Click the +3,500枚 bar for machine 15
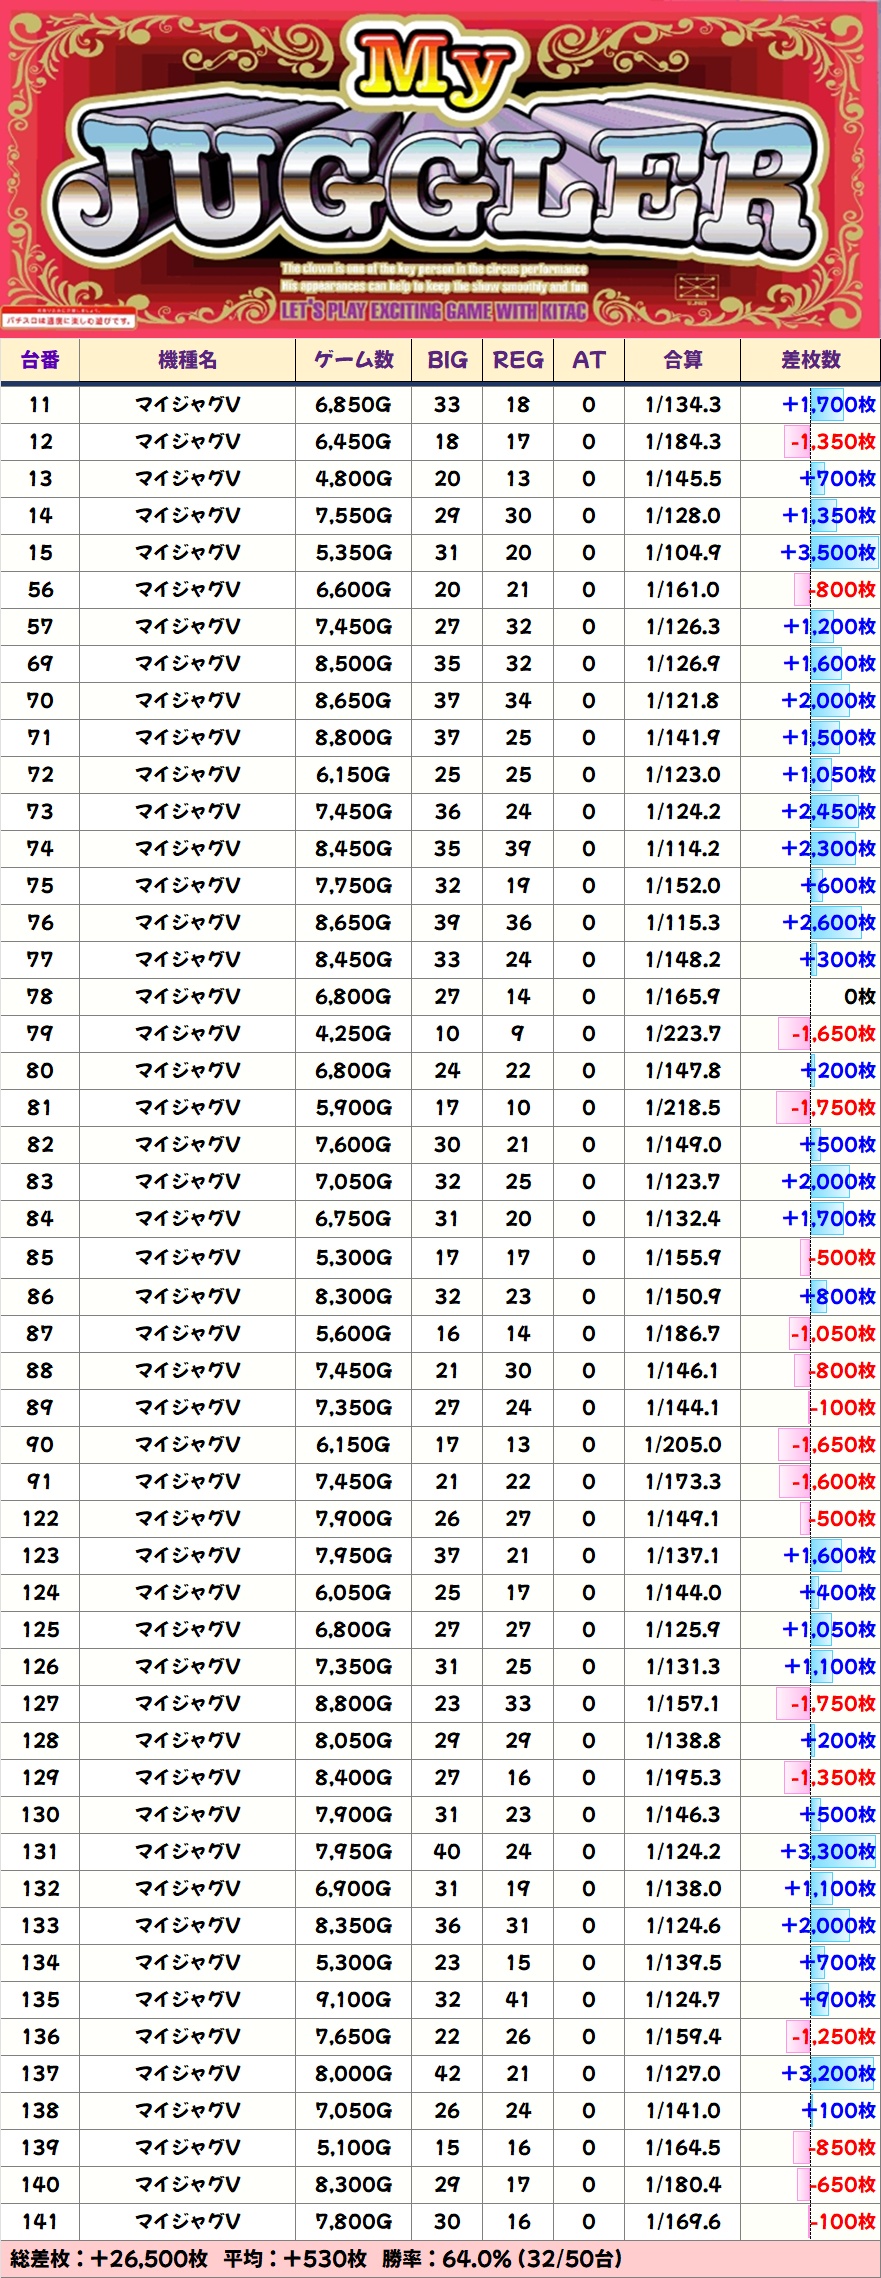This screenshot has width=881, height=2278. (828, 553)
